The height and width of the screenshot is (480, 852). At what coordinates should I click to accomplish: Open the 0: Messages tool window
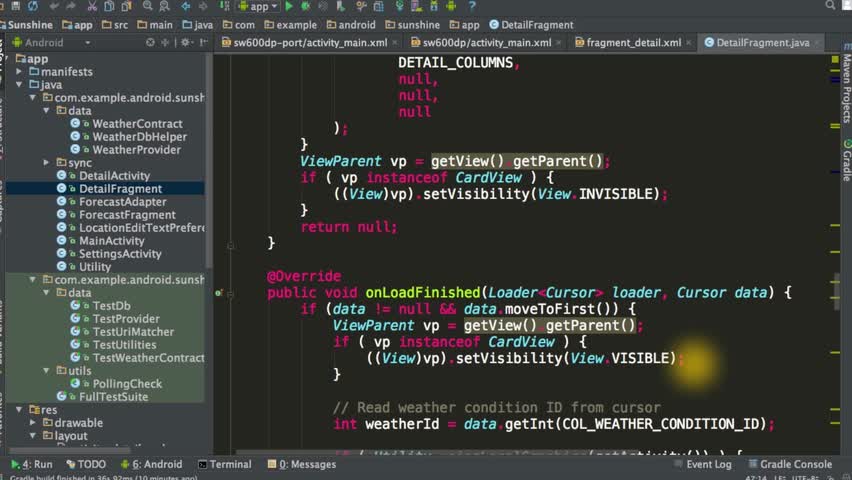302,464
